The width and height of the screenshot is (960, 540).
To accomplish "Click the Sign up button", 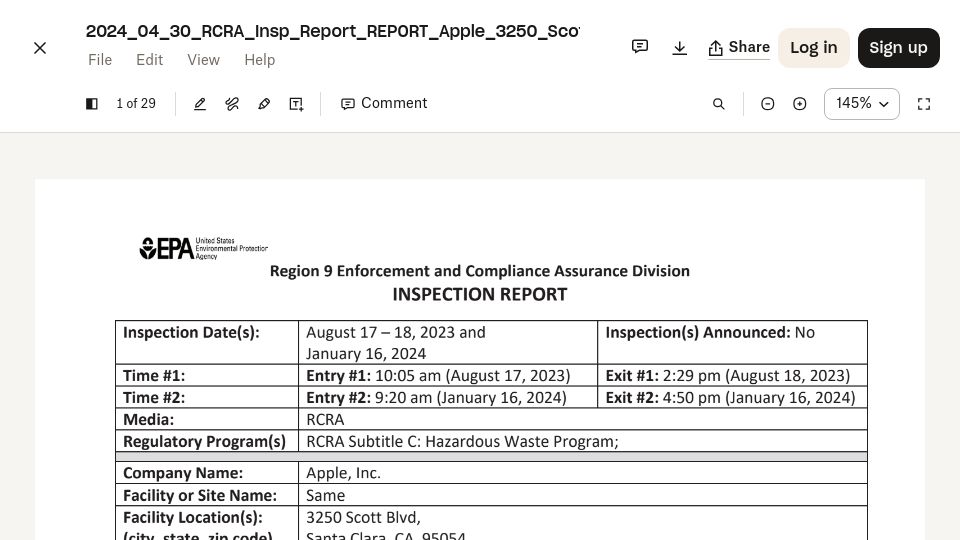I will (x=898, y=48).
